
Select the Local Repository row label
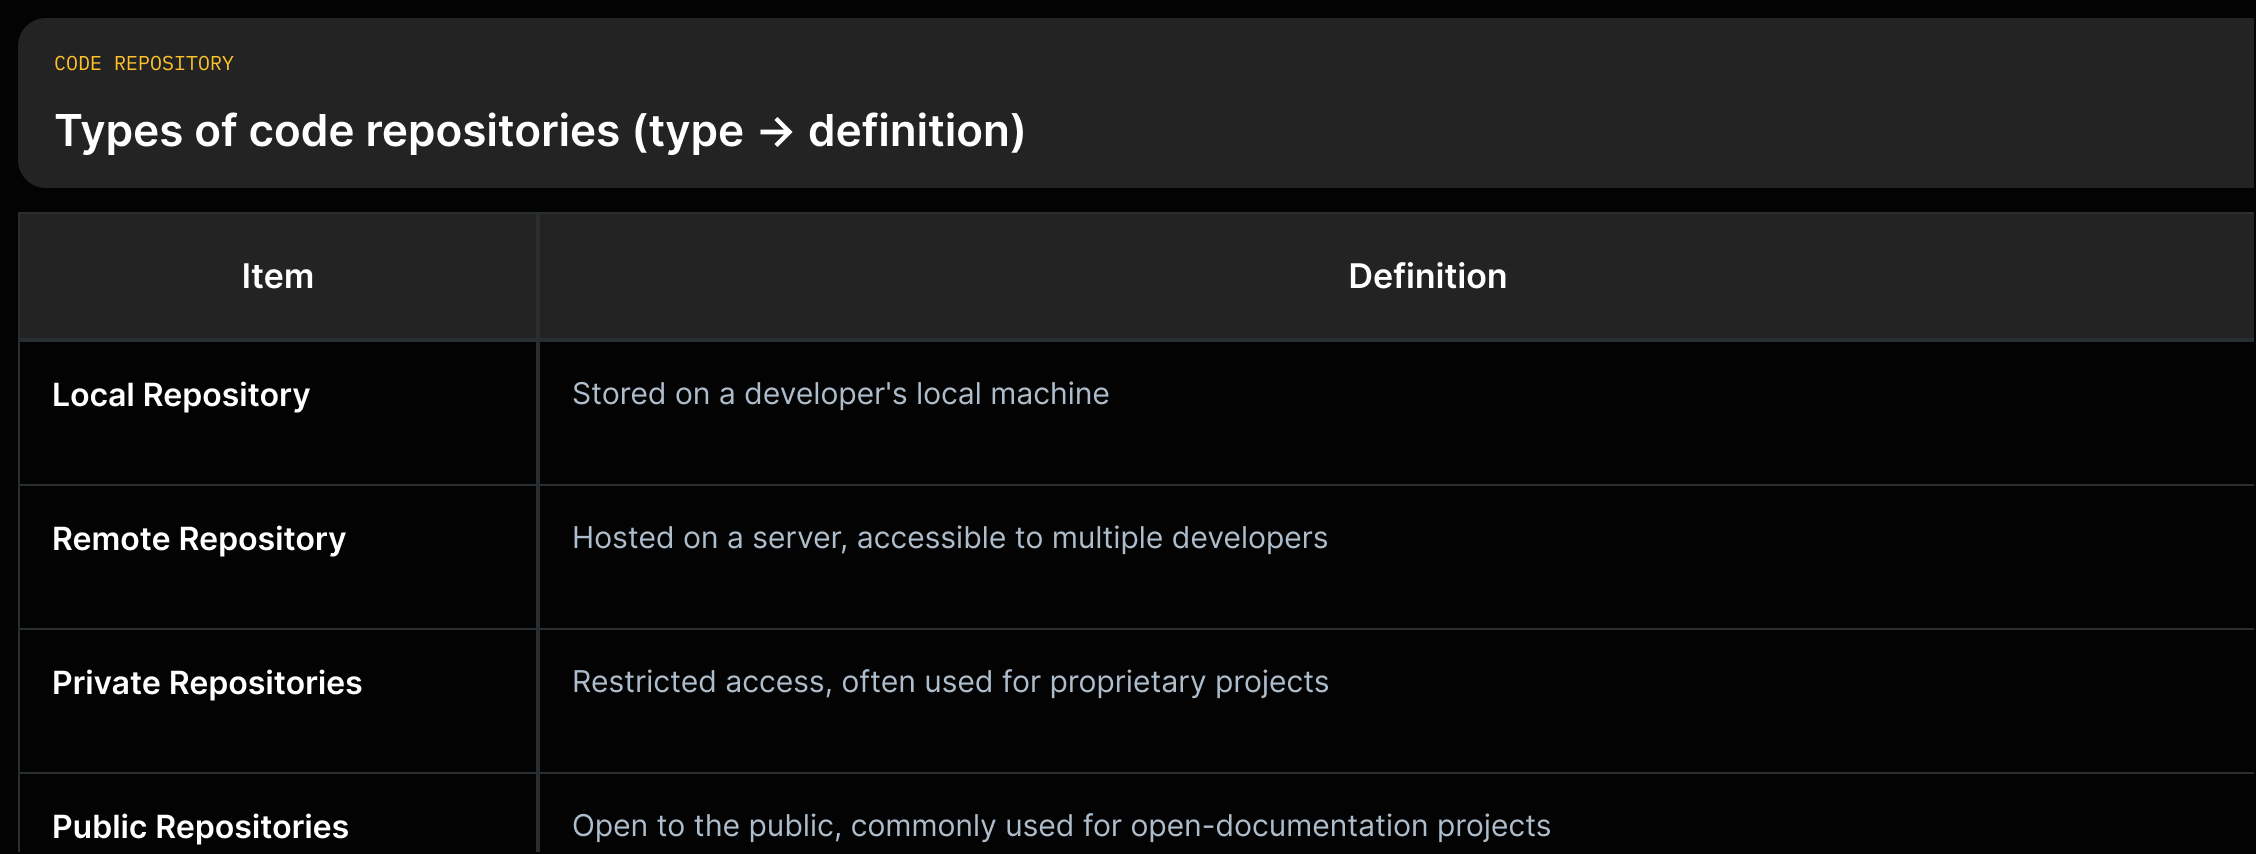coord(181,395)
